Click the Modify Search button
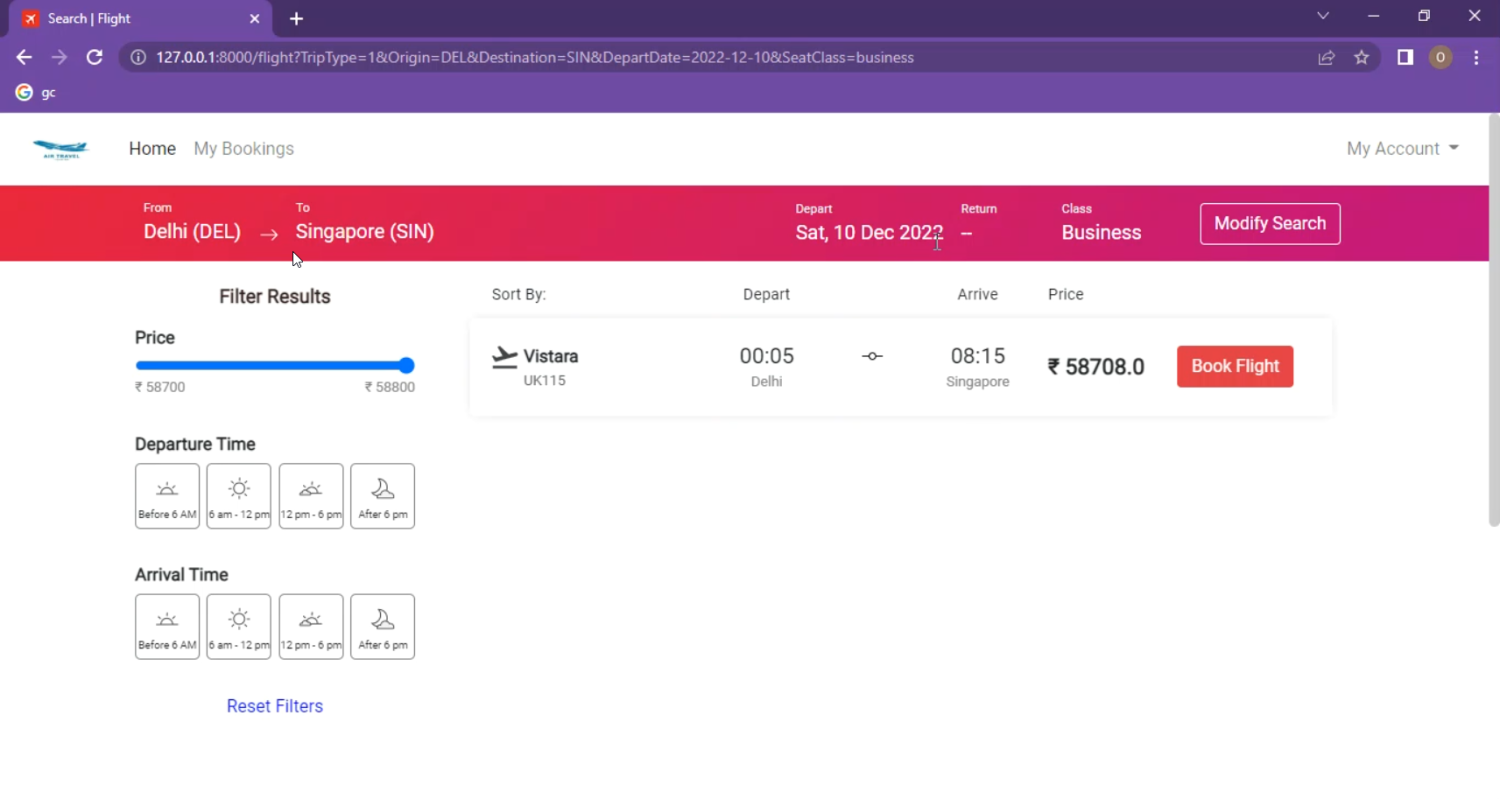 (1269, 224)
